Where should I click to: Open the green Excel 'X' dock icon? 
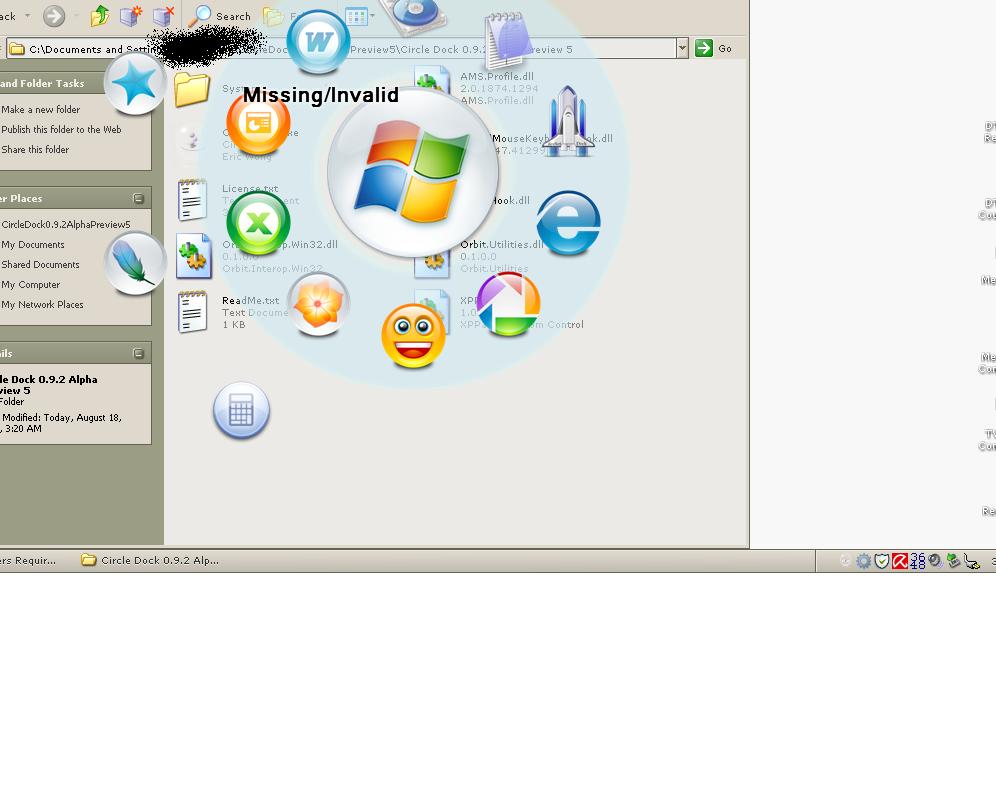click(x=259, y=223)
